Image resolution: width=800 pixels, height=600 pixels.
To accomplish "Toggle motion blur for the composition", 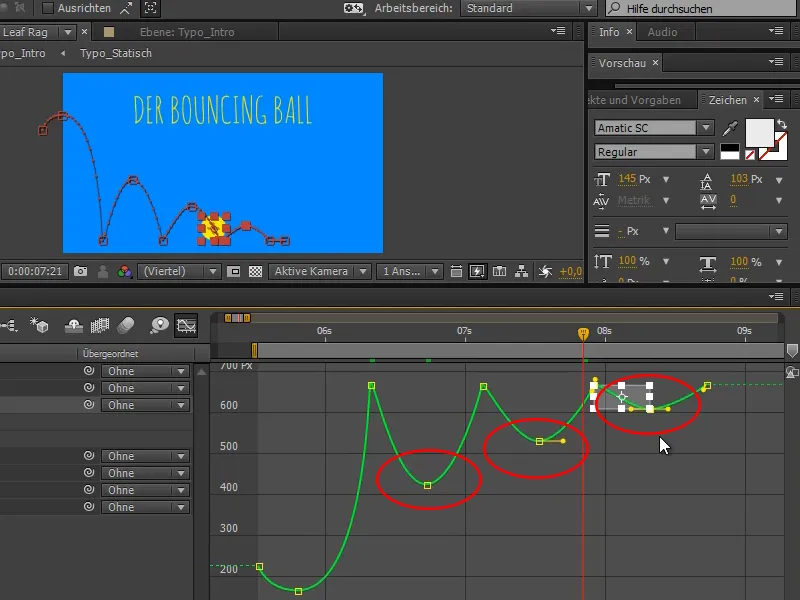I will 126,325.
